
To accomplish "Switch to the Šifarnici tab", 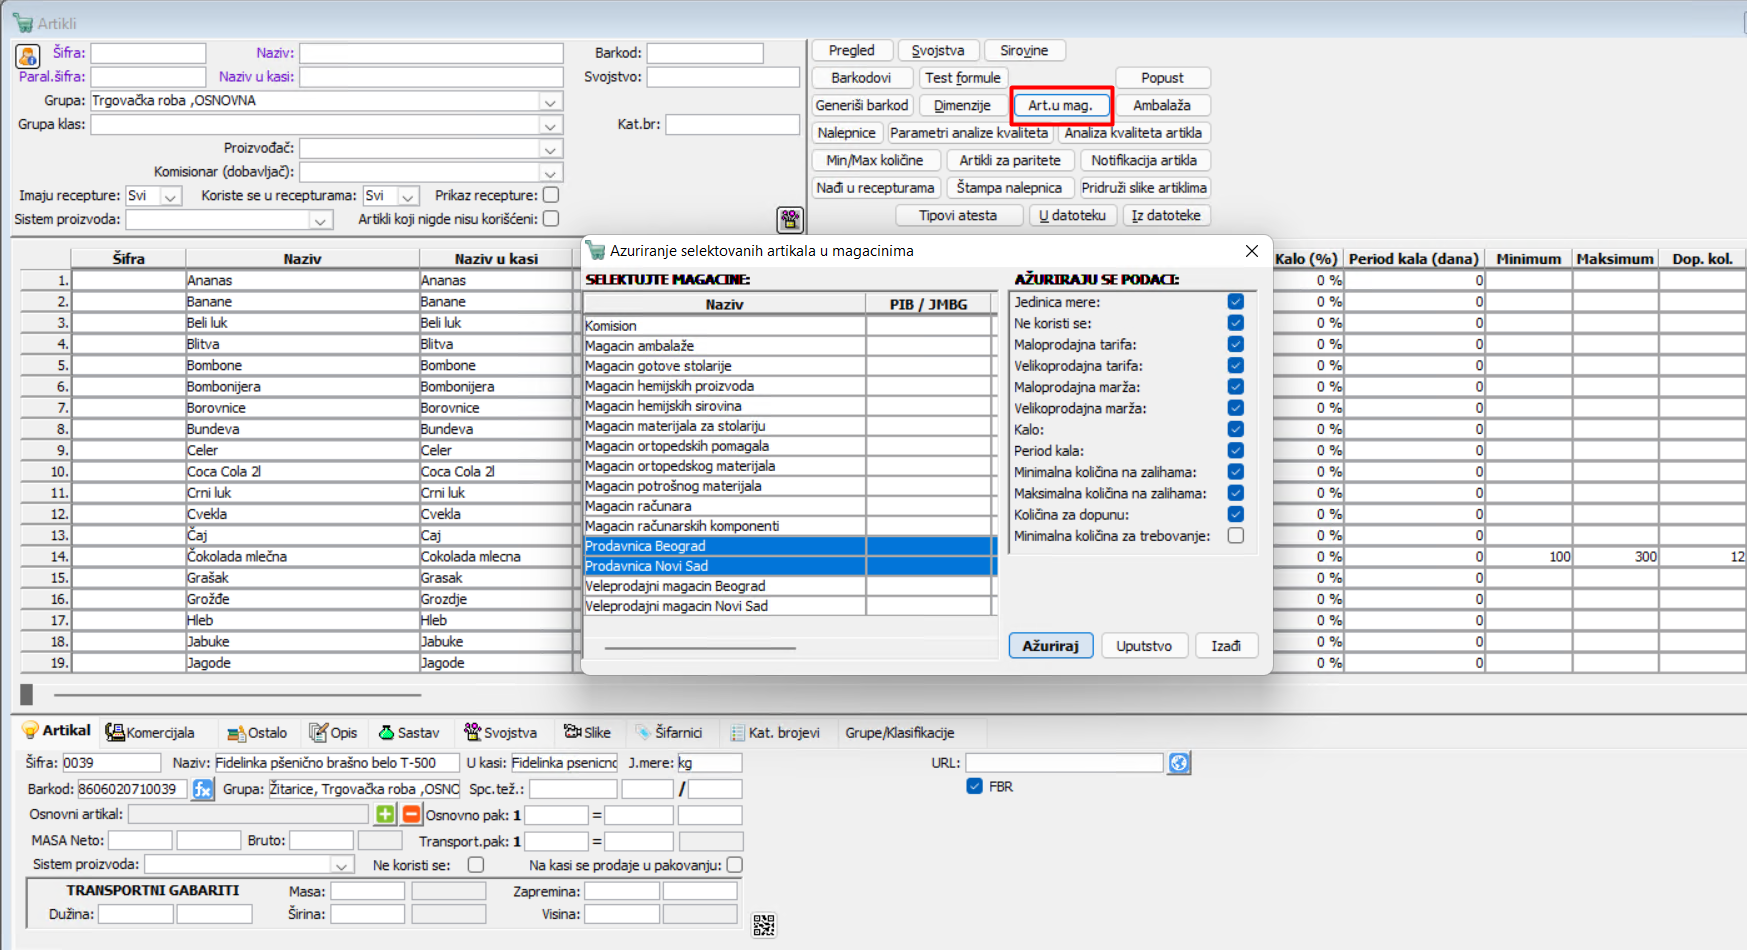I will click(x=668, y=733).
